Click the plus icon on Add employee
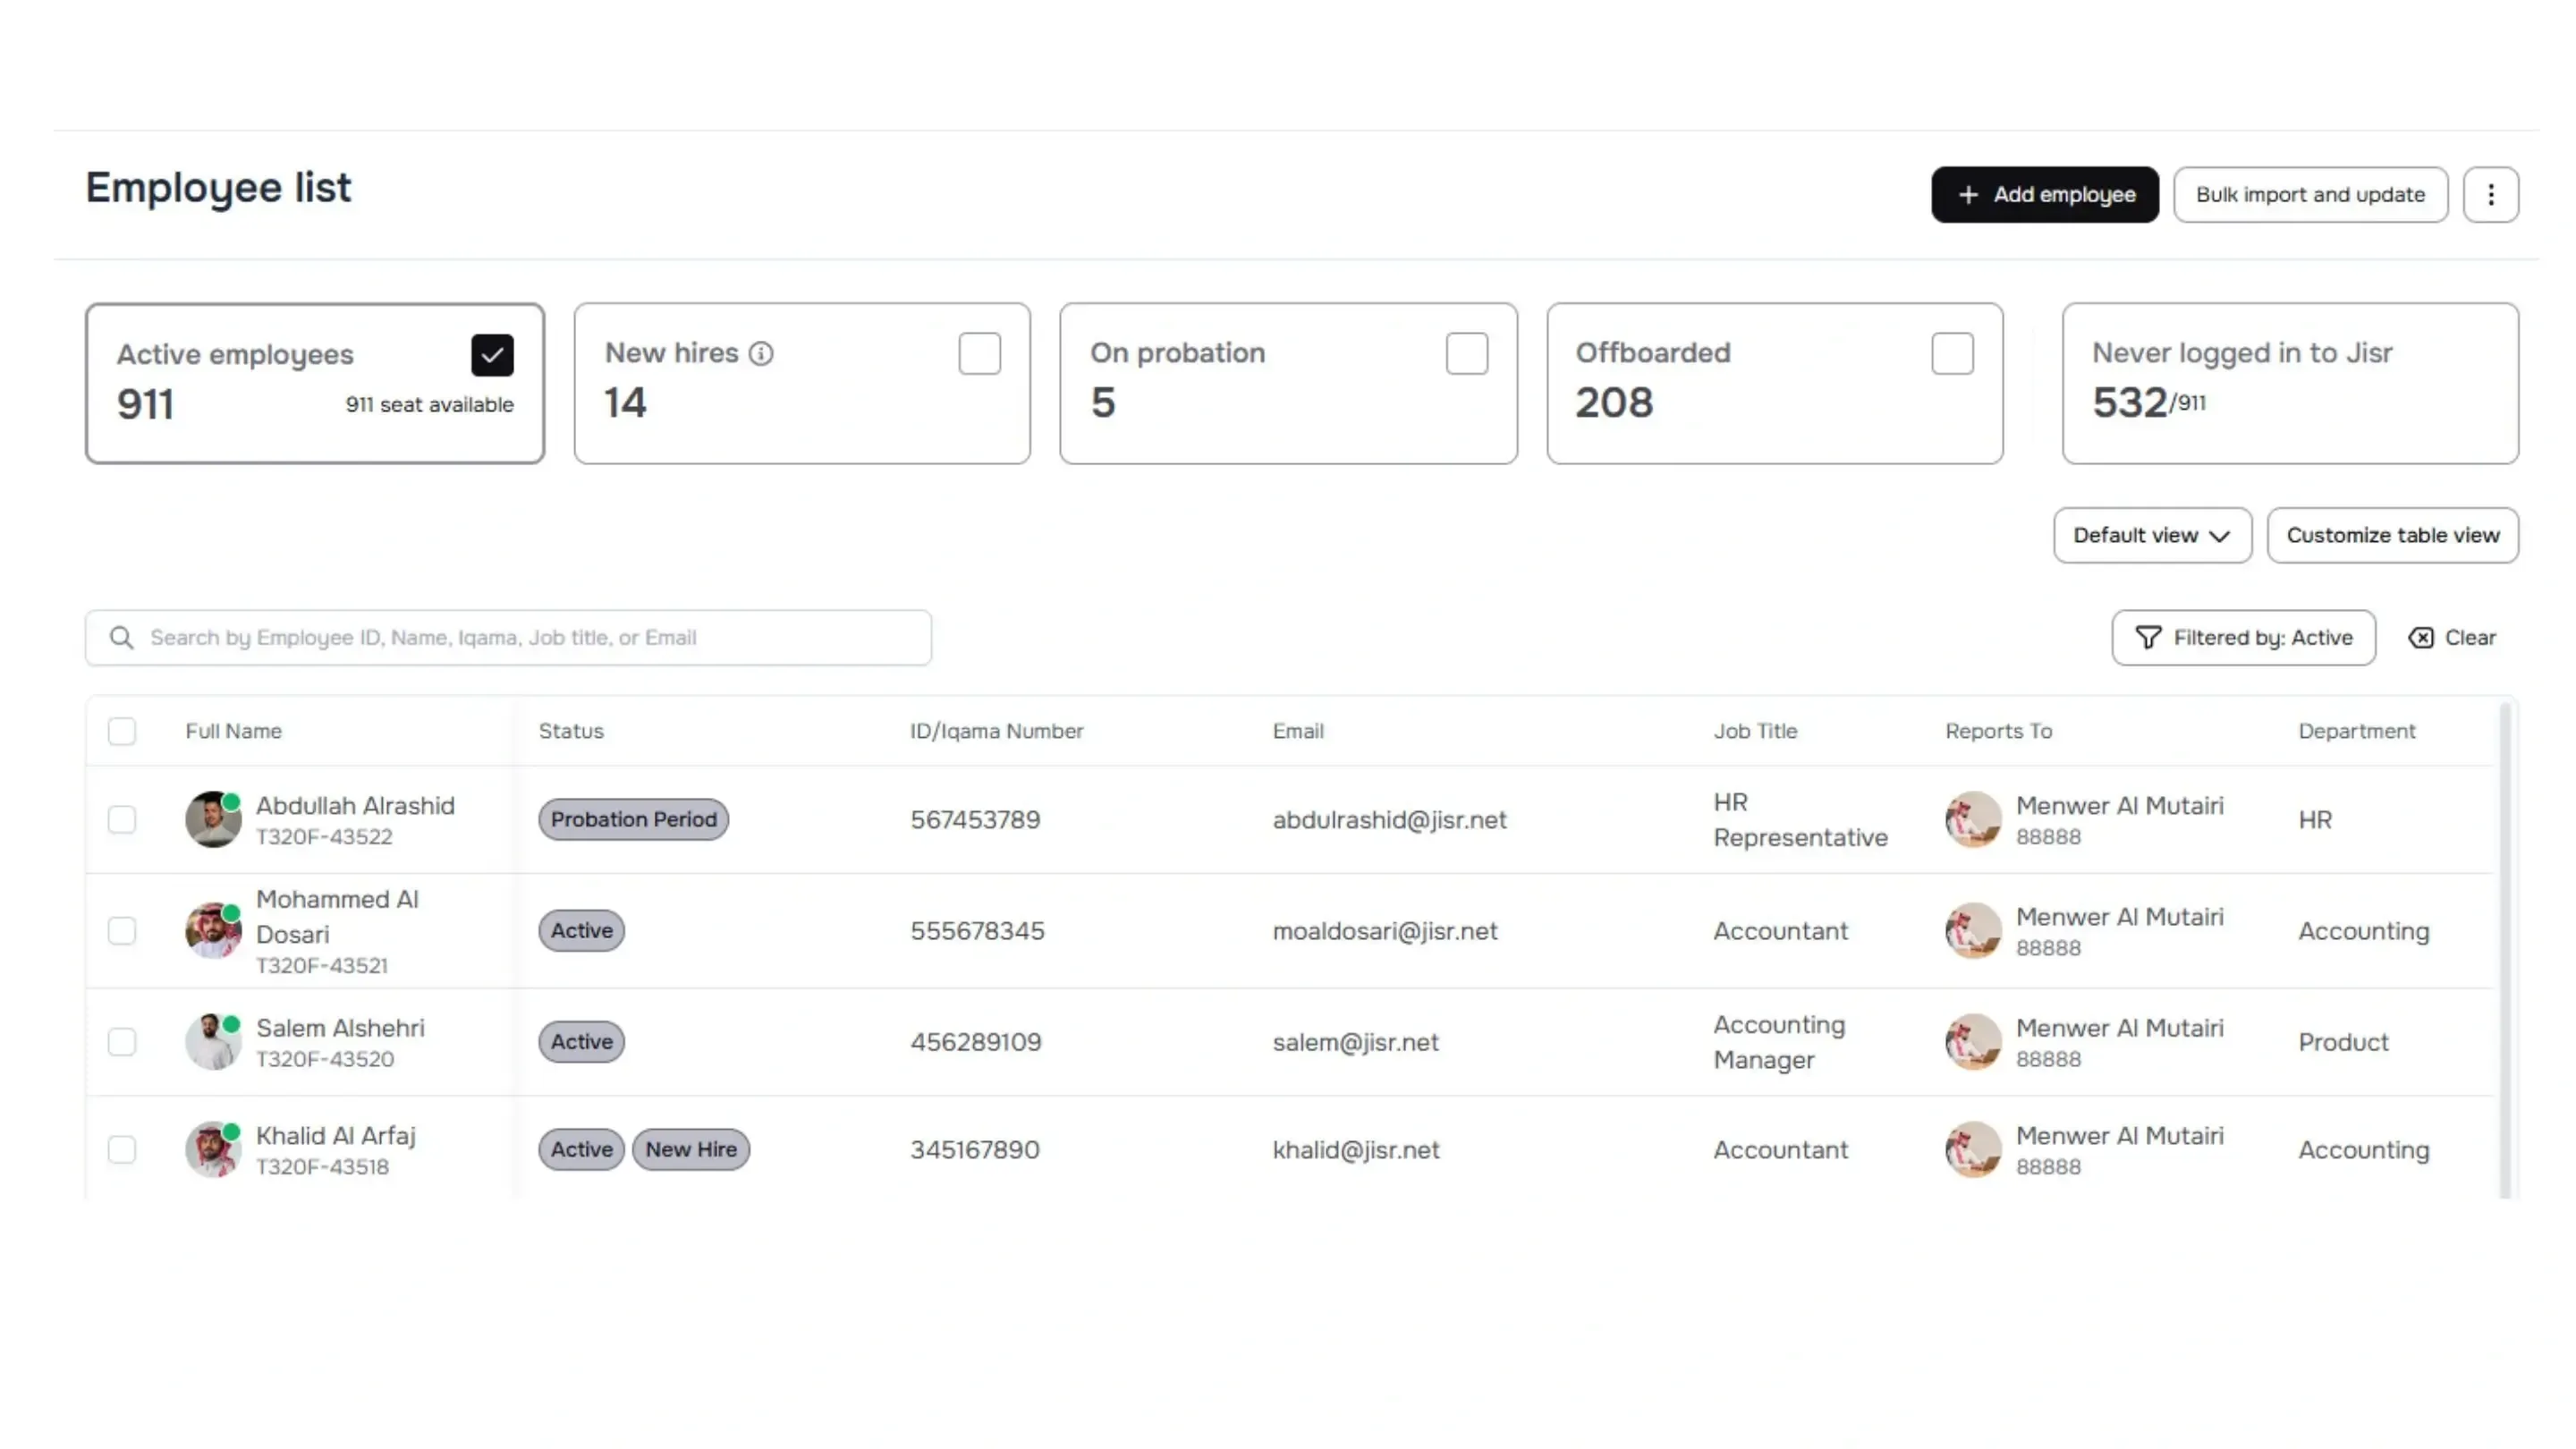The image size is (2576, 1449). (x=1968, y=194)
